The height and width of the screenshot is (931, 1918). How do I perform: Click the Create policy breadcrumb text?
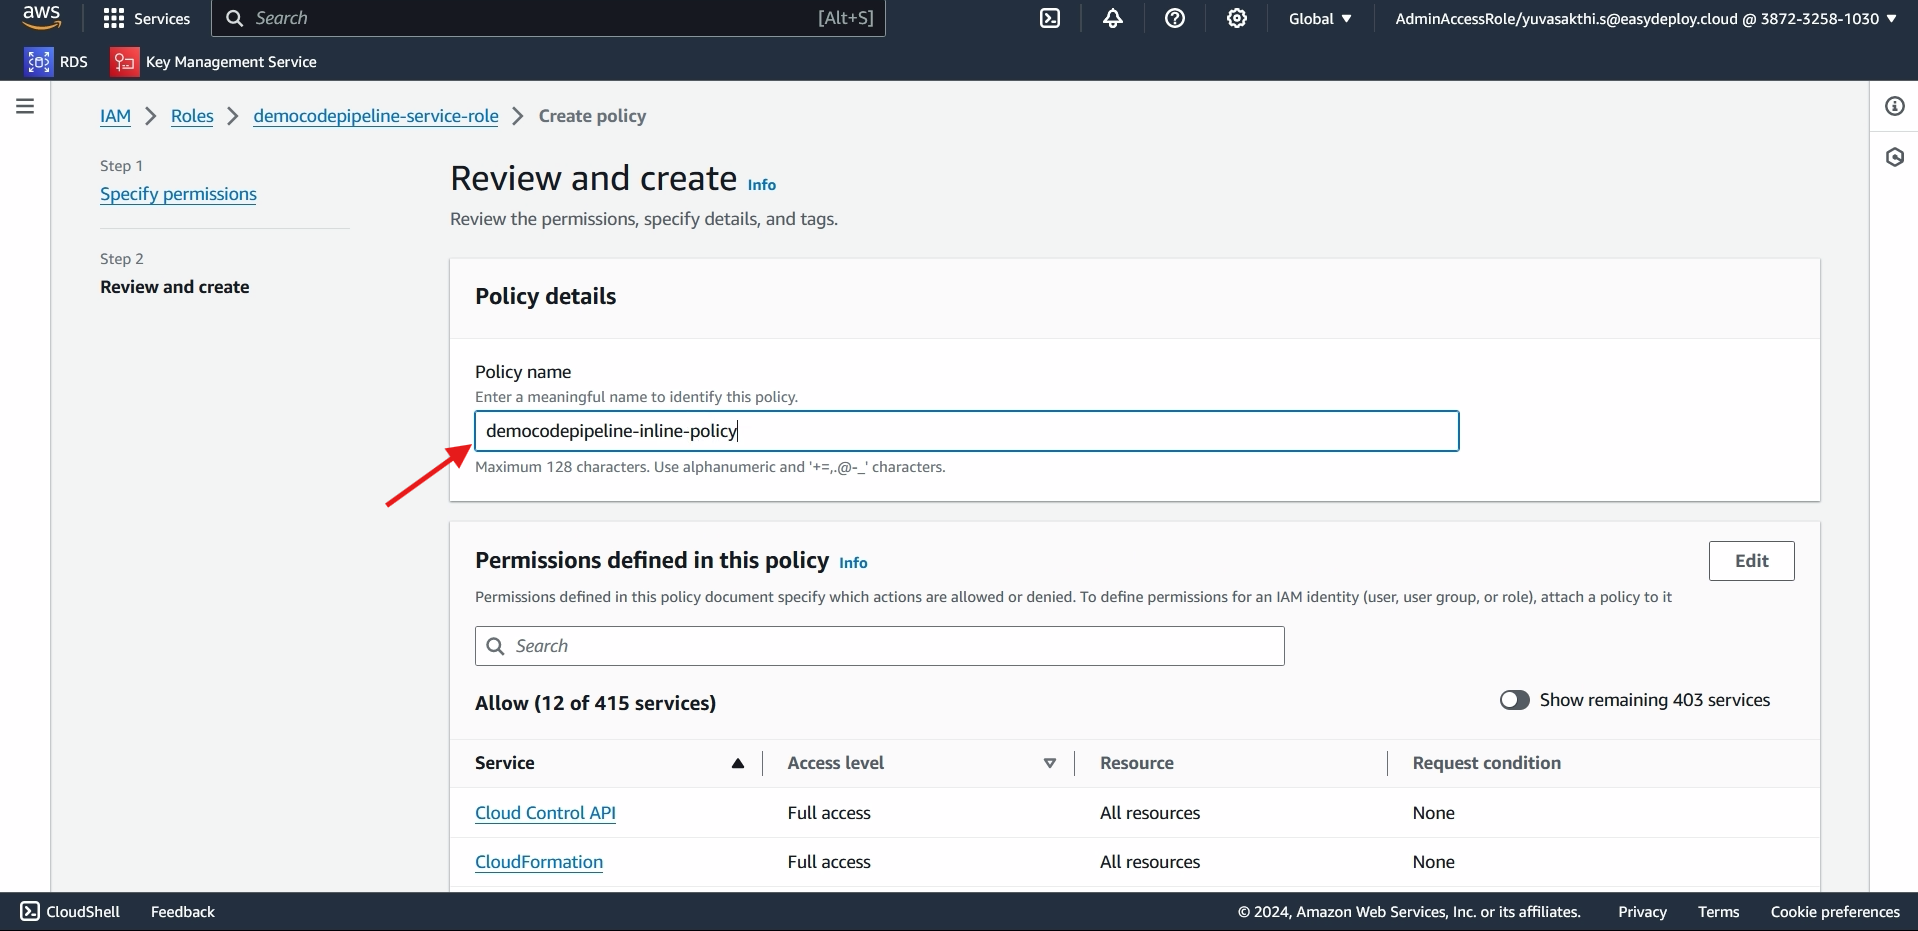pyautogui.click(x=592, y=116)
